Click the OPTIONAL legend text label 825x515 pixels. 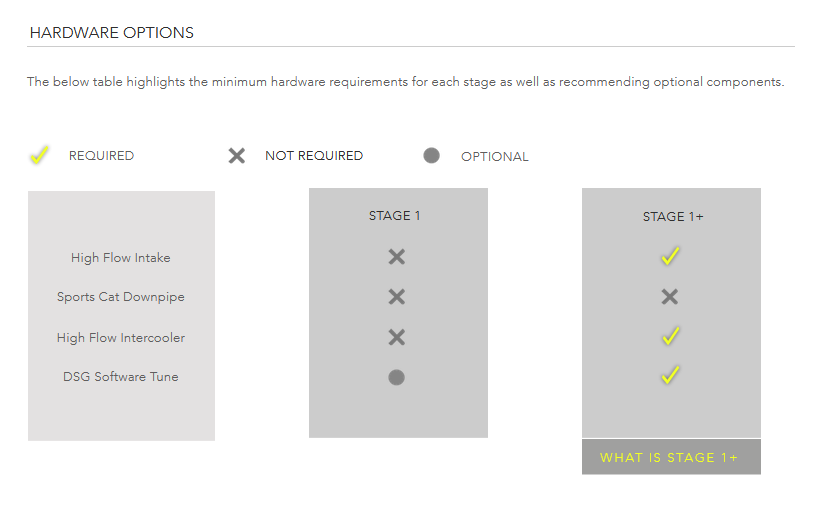[x=495, y=157]
